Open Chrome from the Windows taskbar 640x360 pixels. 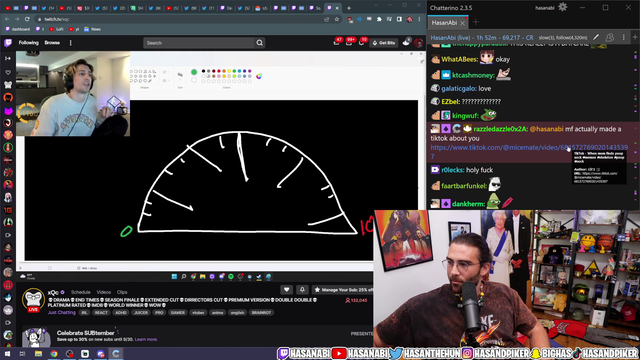[54, 353]
